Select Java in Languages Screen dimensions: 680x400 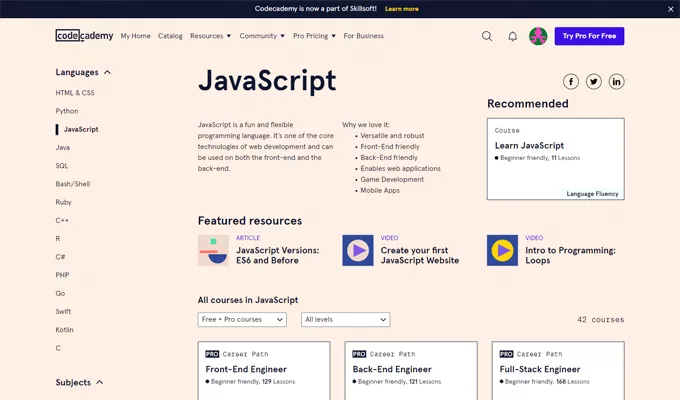[x=62, y=148]
